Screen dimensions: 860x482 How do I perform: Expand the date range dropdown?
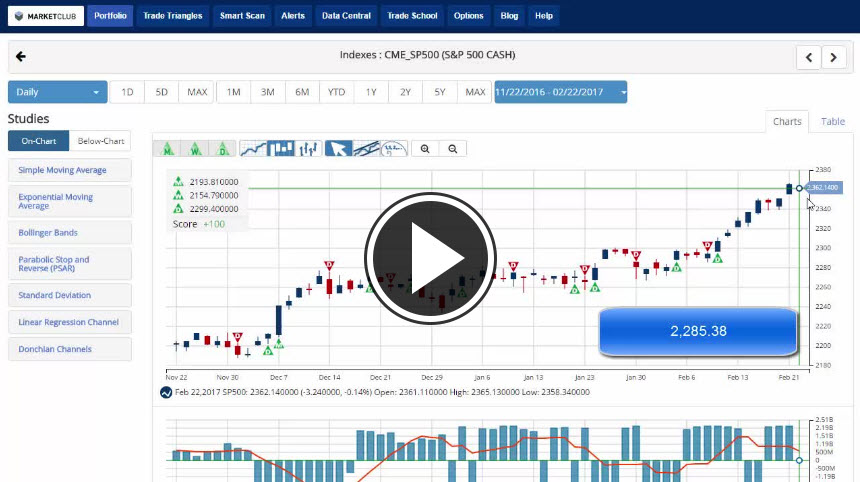pyautogui.click(x=560, y=92)
